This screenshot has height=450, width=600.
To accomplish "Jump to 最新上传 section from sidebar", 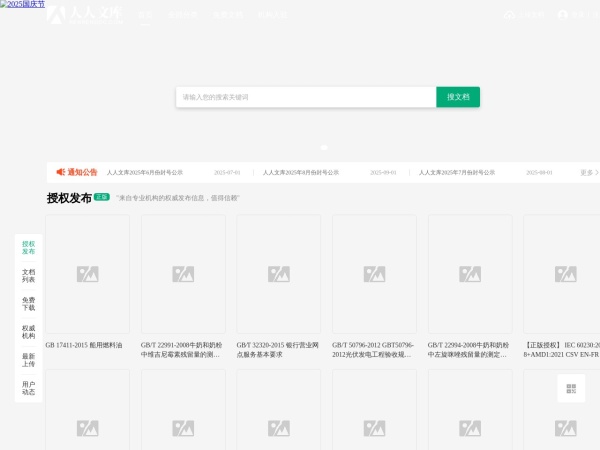I will pos(28,360).
